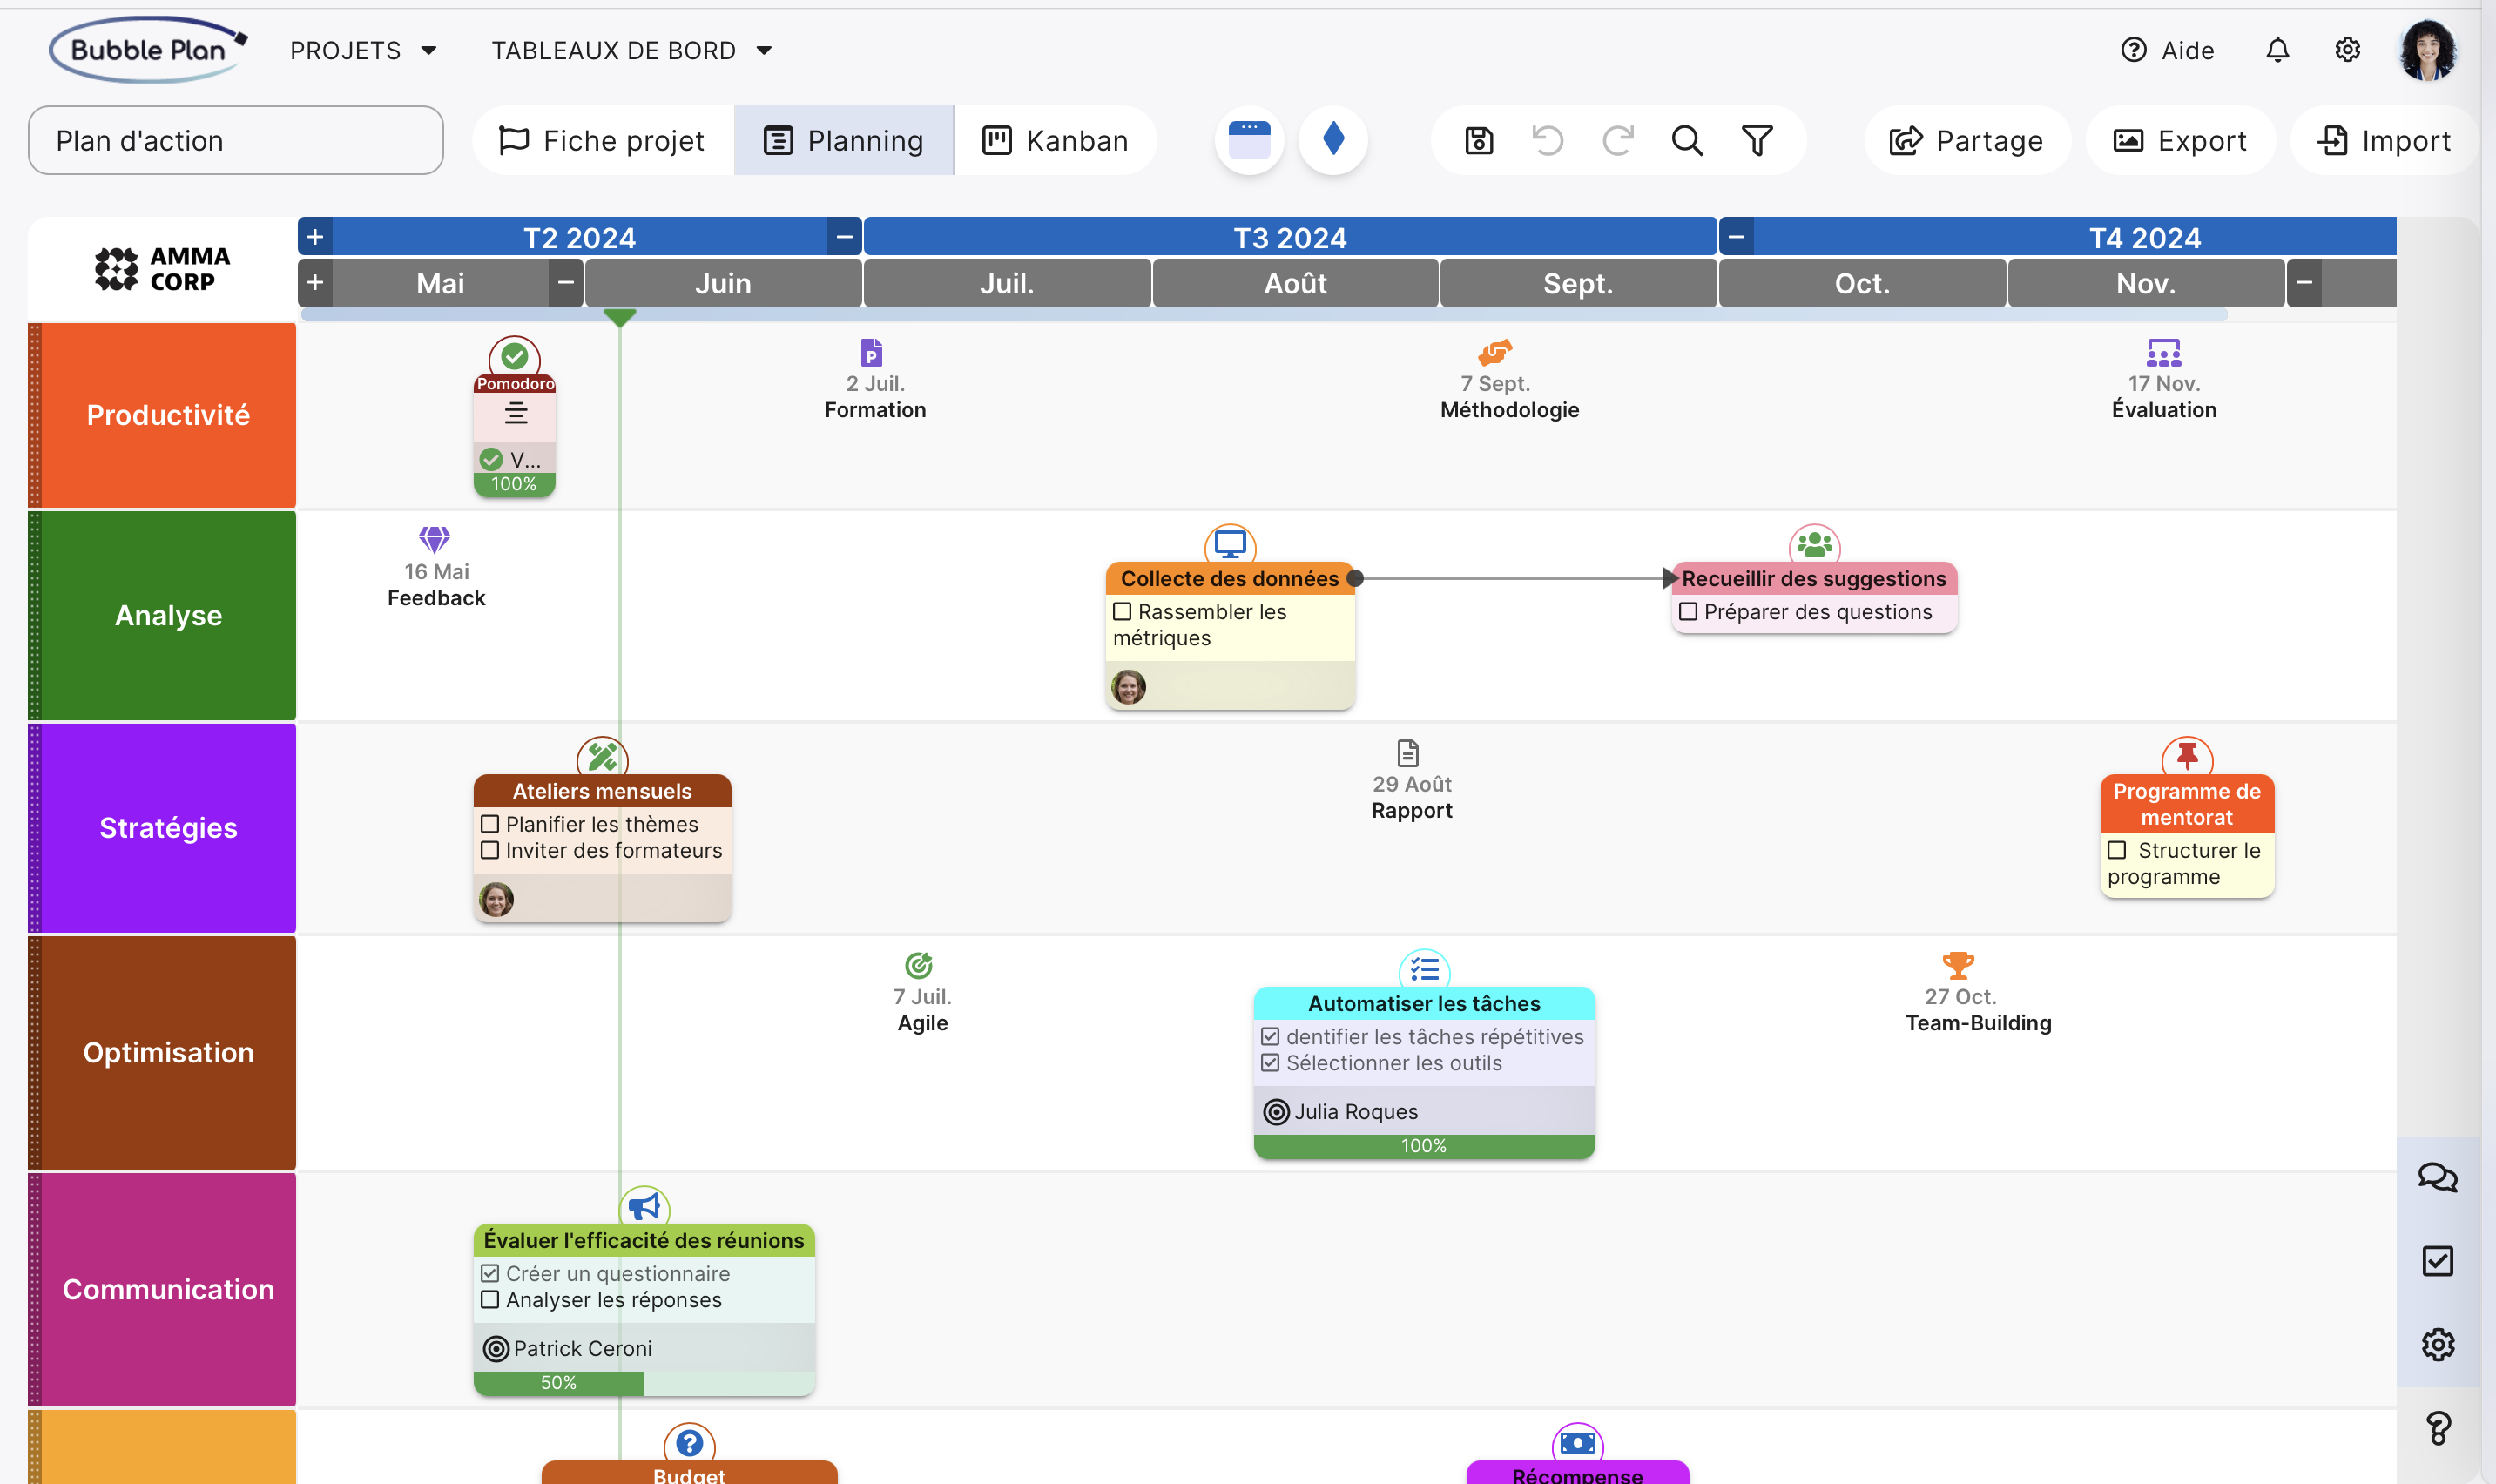Click the blue diamond milestone icon
Image resolution: width=2496 pixels, height=1484 pixels.
coord(1333,140)
